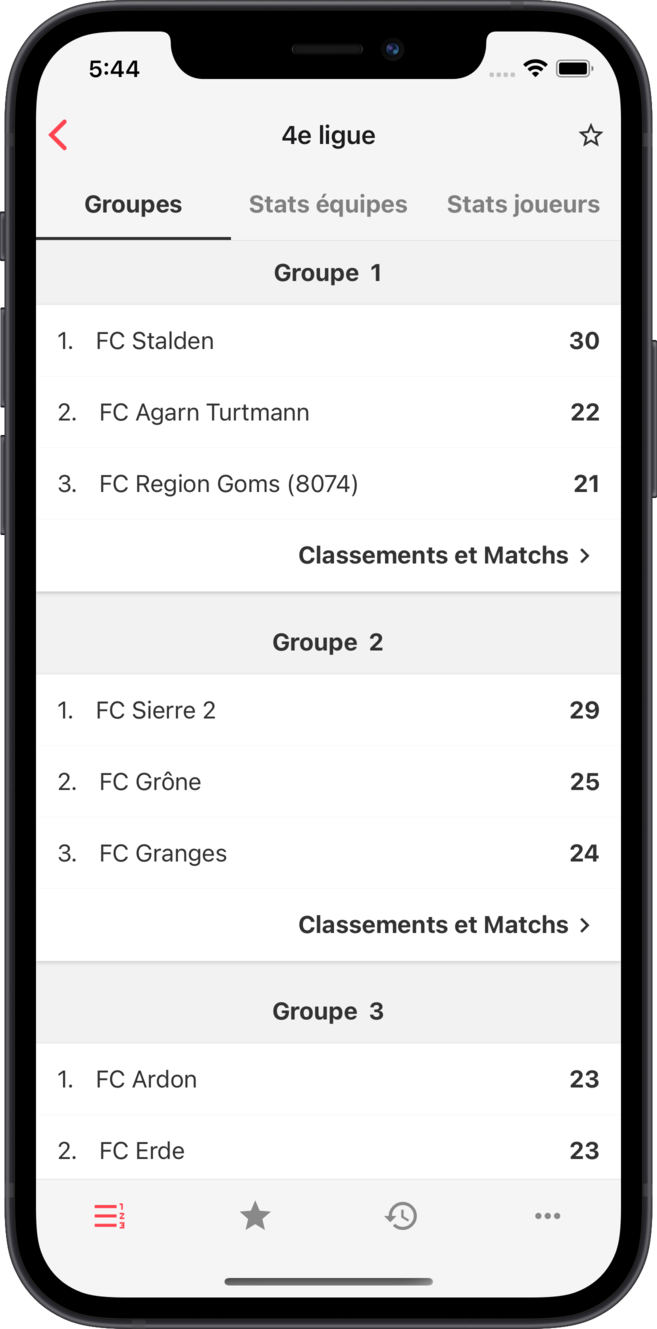This screenshot has width=657, height=1329.
Task: Select the Groupes tab
Action: 133,205
